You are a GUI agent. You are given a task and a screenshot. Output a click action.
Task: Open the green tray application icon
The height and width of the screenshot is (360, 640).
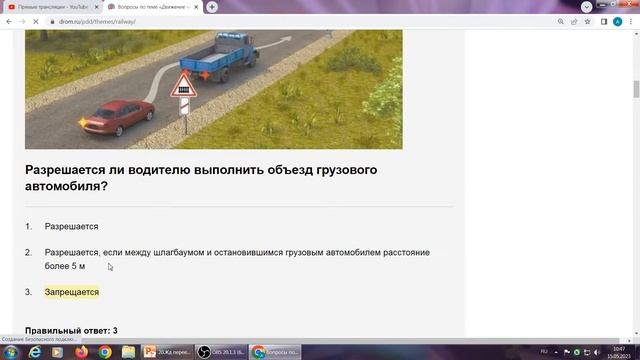click(577, 352)
